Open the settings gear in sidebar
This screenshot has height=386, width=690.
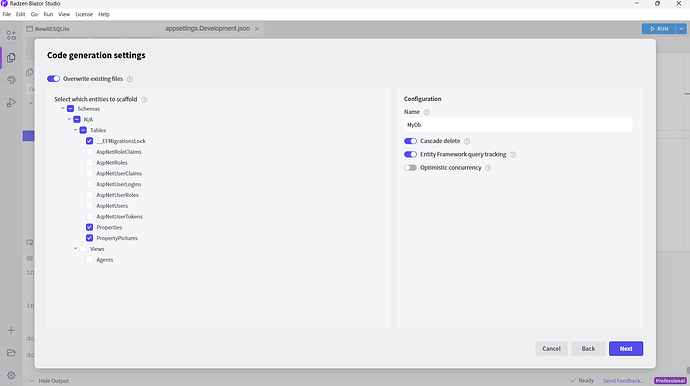[x=11, y=375]
